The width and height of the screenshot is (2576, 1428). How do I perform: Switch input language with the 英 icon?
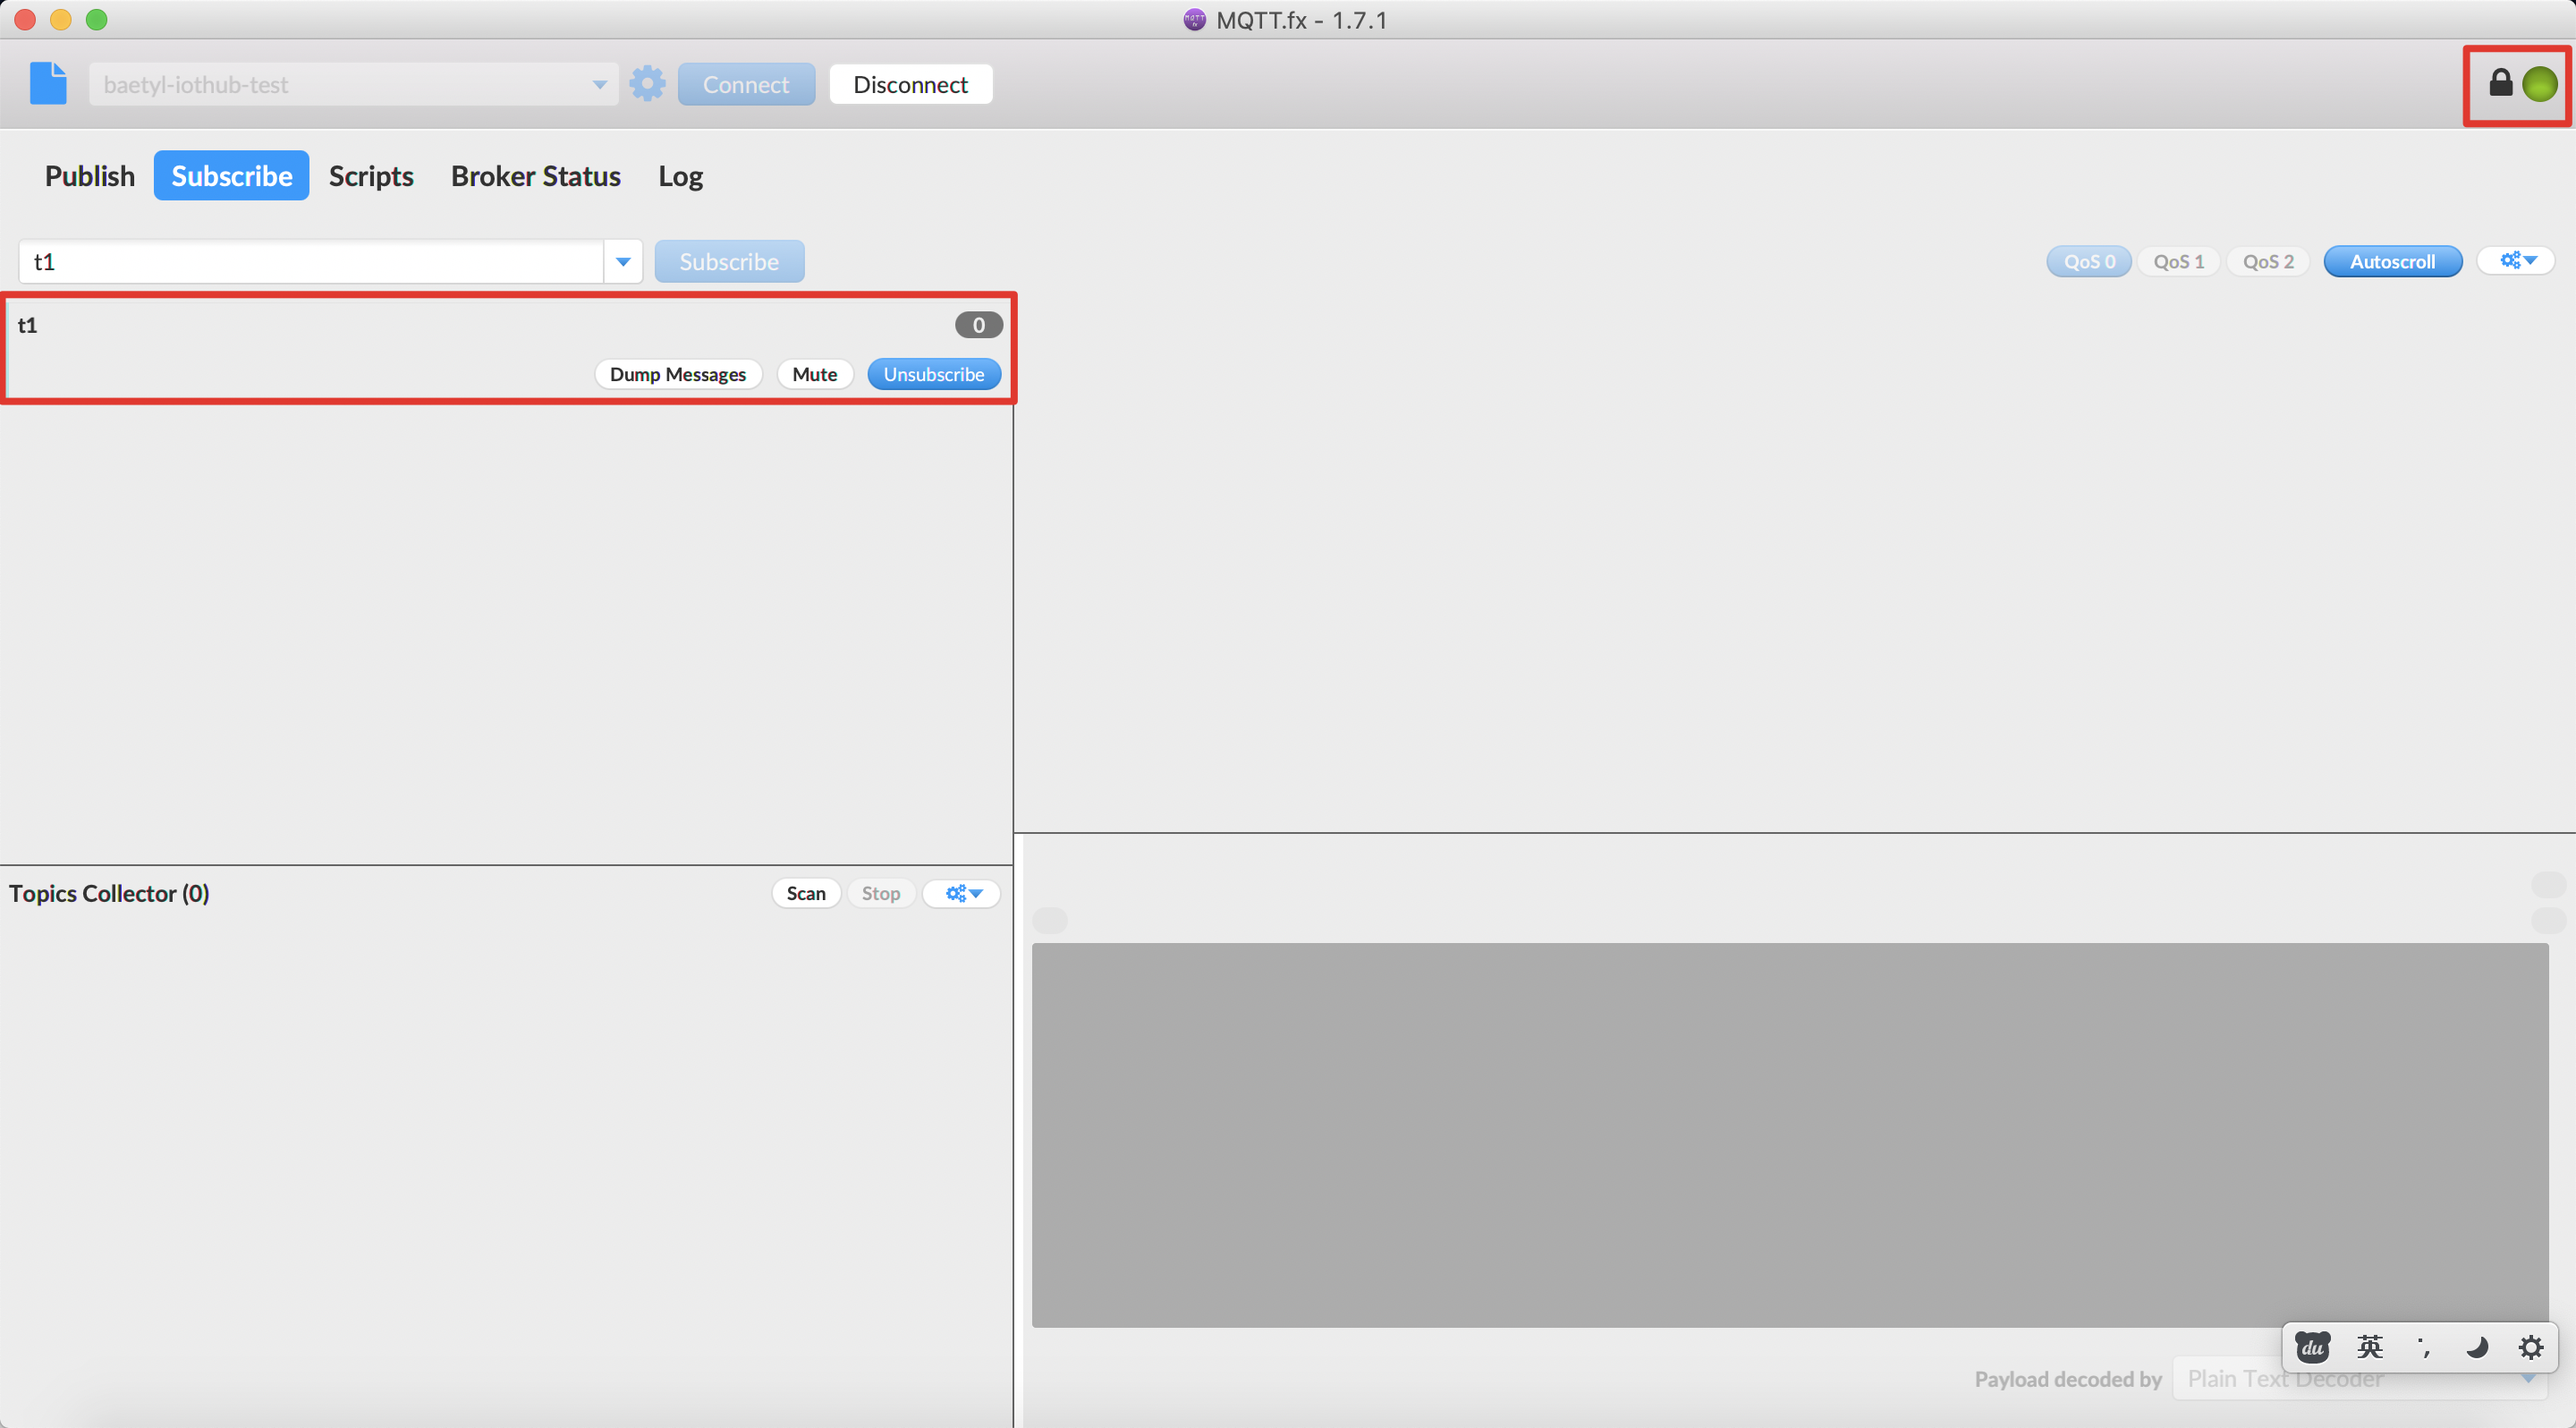(x=2369, y=1347)
